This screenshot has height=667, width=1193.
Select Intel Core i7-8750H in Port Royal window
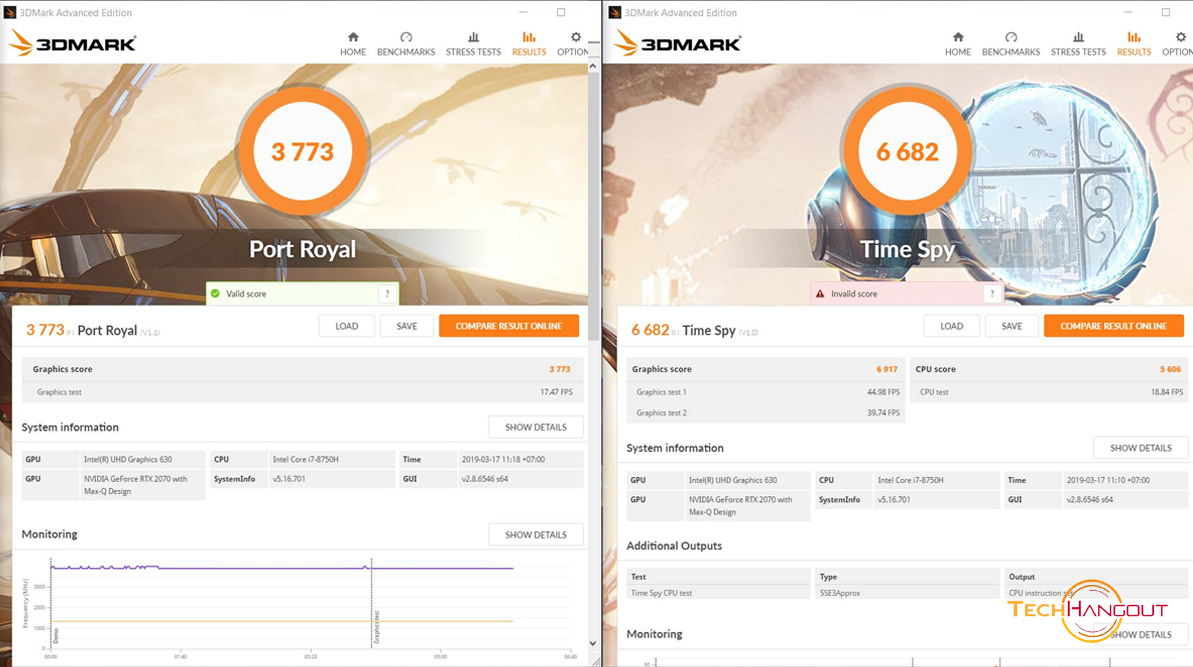pyautogui.click(x=305, y=459)
